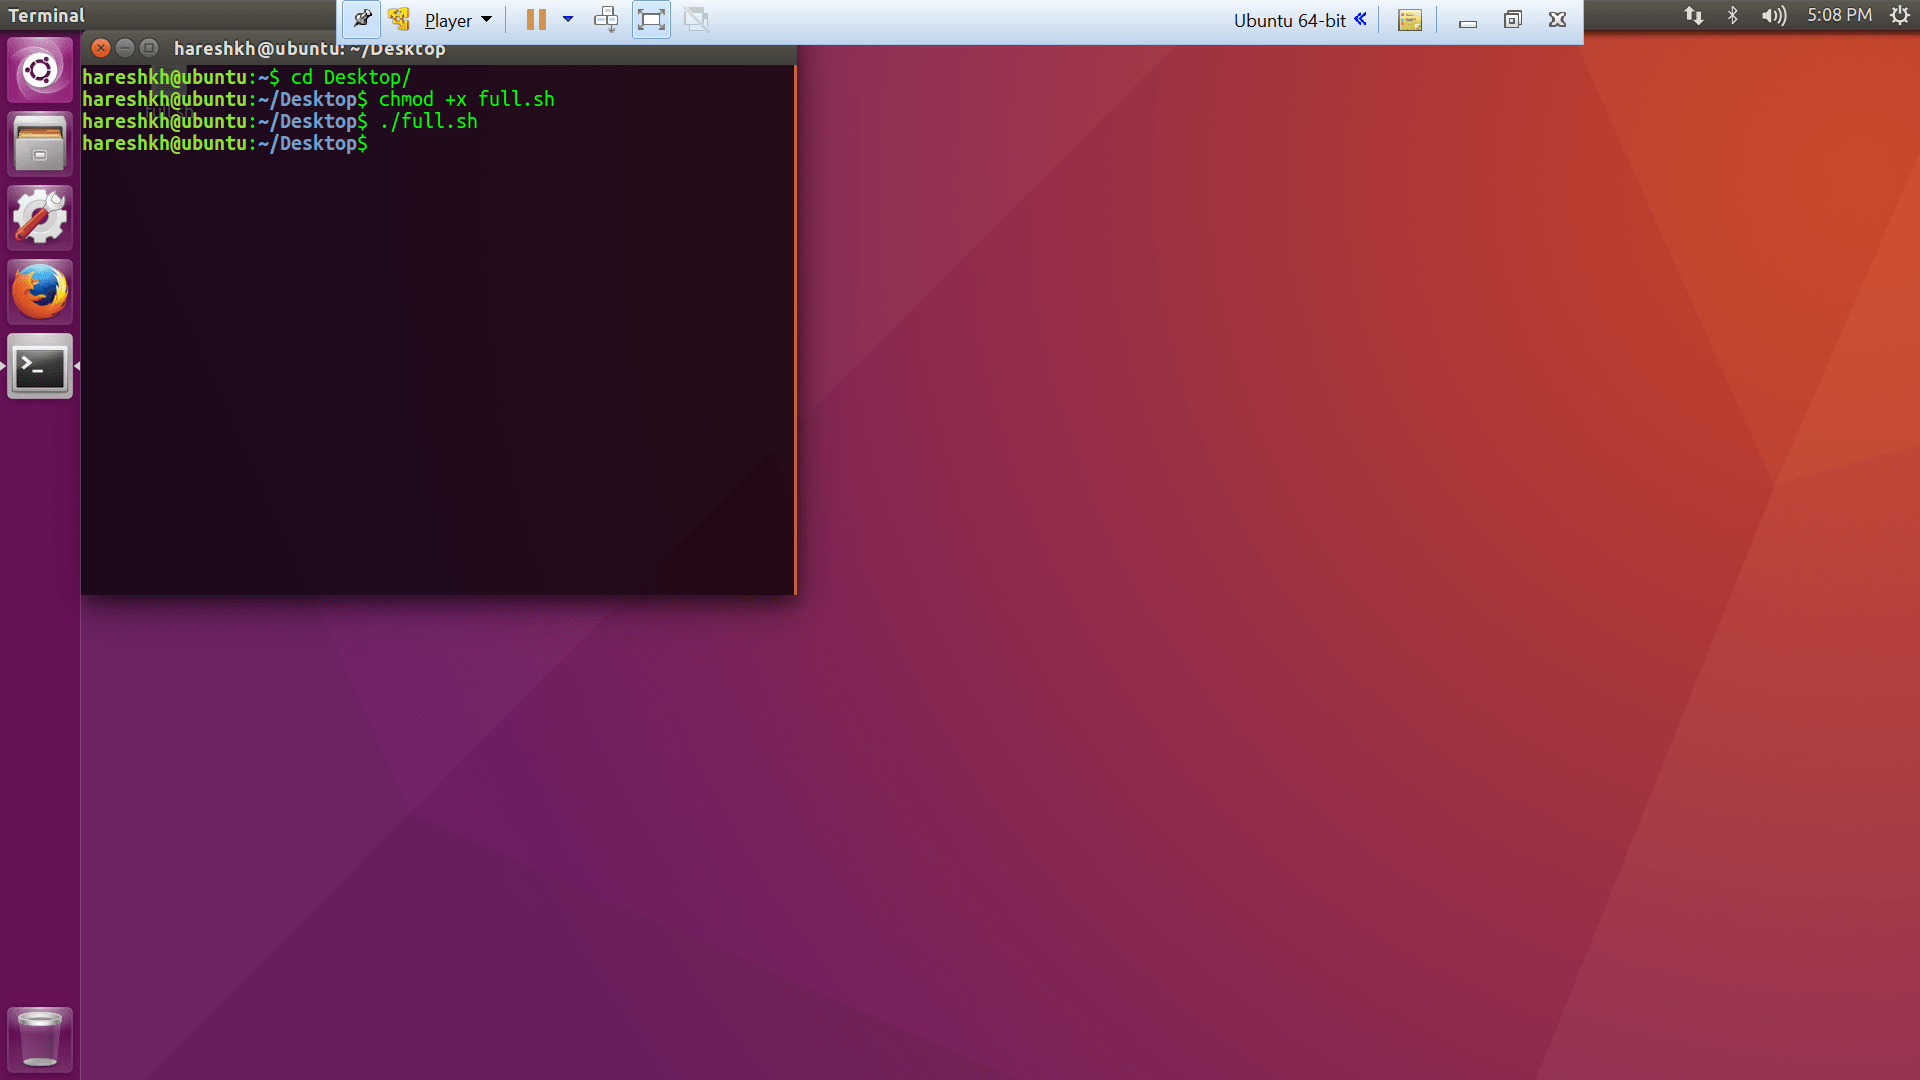Viewport: 1920px width, 1080px height.
Task: Open Terminal from the launcher
Action: point(40,367)
